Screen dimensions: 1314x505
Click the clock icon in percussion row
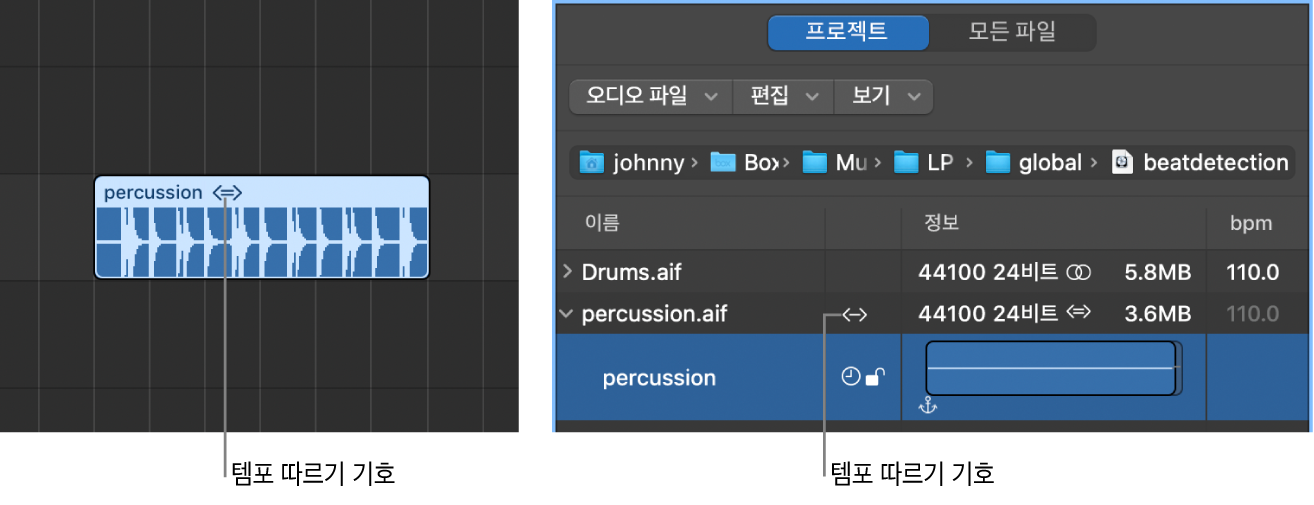coord(851,377)
